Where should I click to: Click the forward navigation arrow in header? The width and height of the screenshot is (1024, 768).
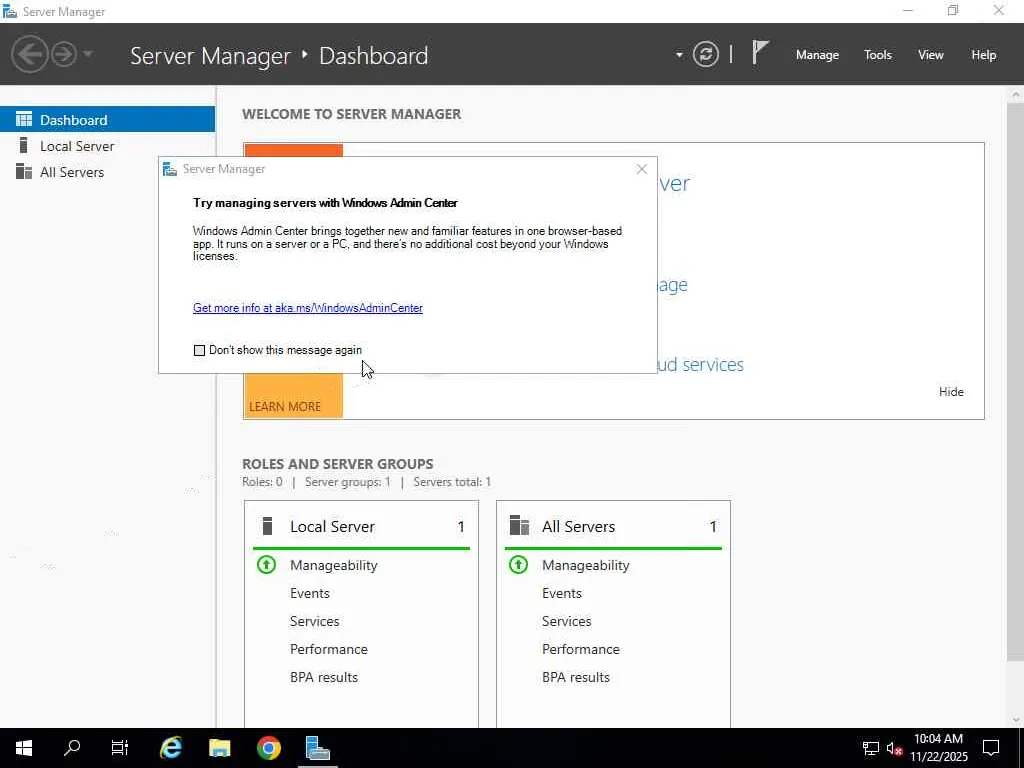[x=63, y=54]
